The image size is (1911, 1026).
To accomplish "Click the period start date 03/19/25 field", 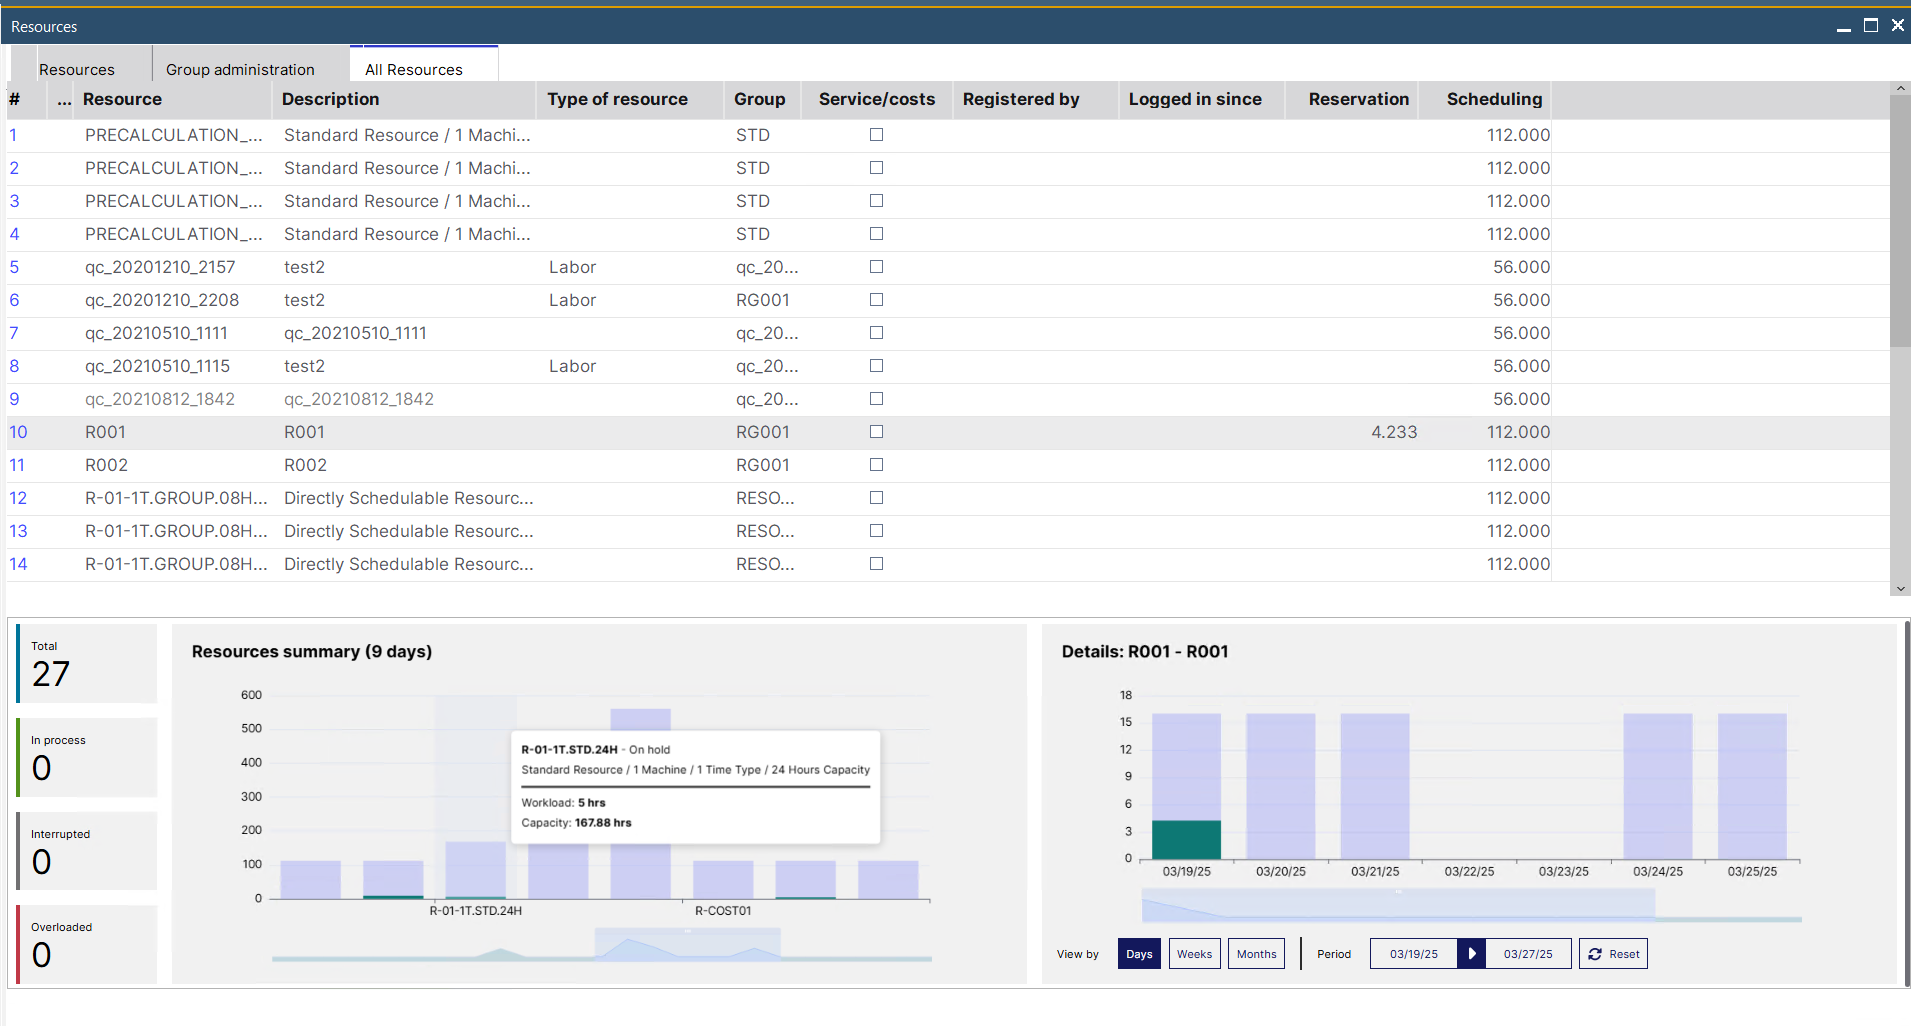I will pos(1413,954).
